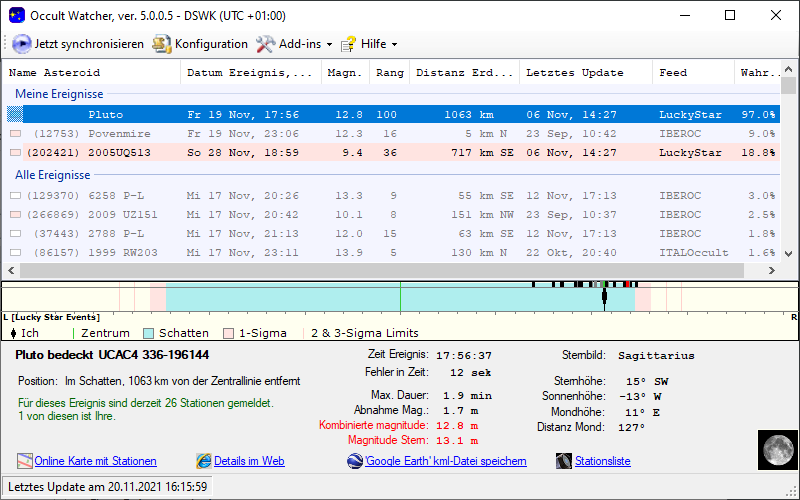Sort list by Name Asteroid column

click(x=54, y=73)
